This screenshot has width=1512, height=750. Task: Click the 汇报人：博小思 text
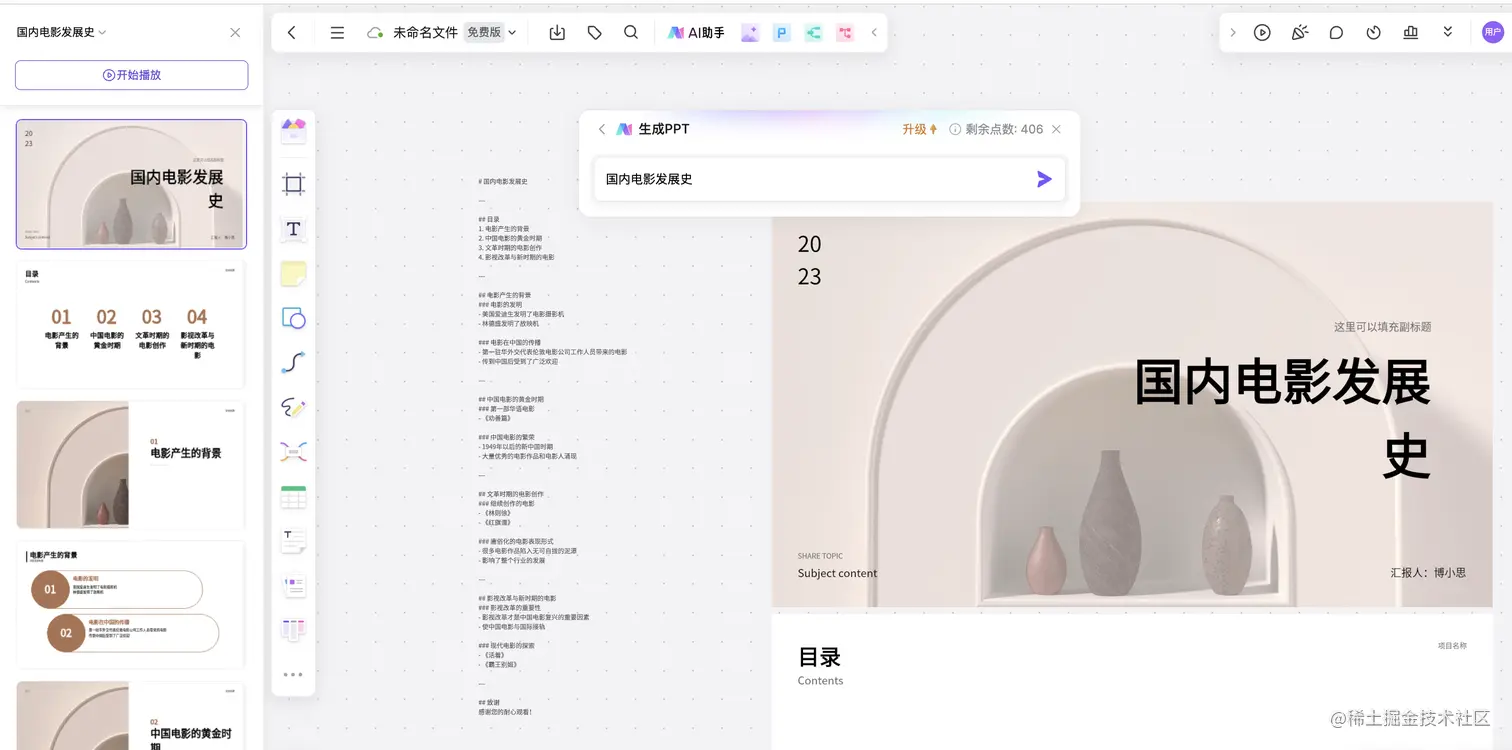[x=1428, y=573]
